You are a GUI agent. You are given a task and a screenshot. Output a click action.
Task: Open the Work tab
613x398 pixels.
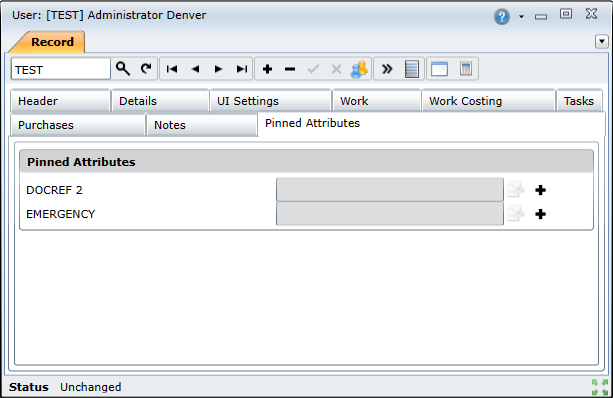click(376, 101)
